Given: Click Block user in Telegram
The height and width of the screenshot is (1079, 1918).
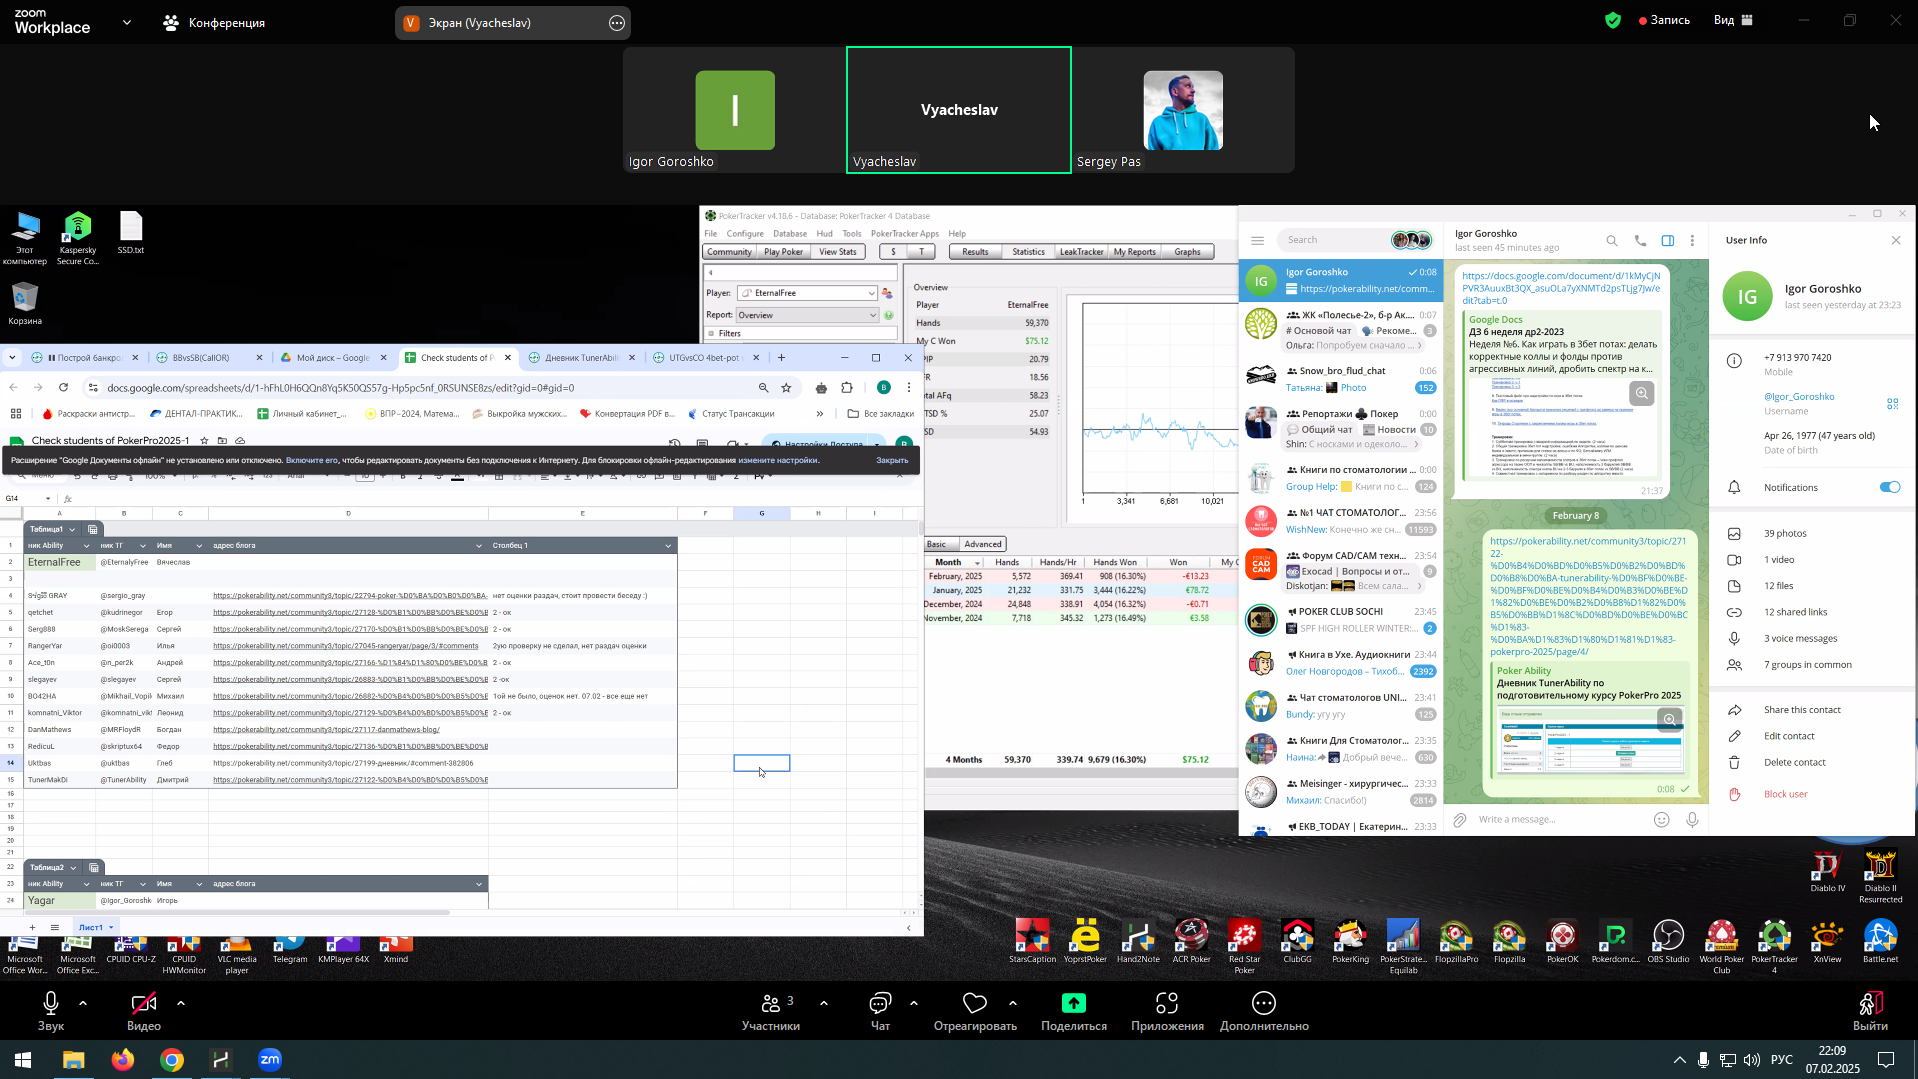Looking at the screenshot, I should click(x=1785, y=794).
